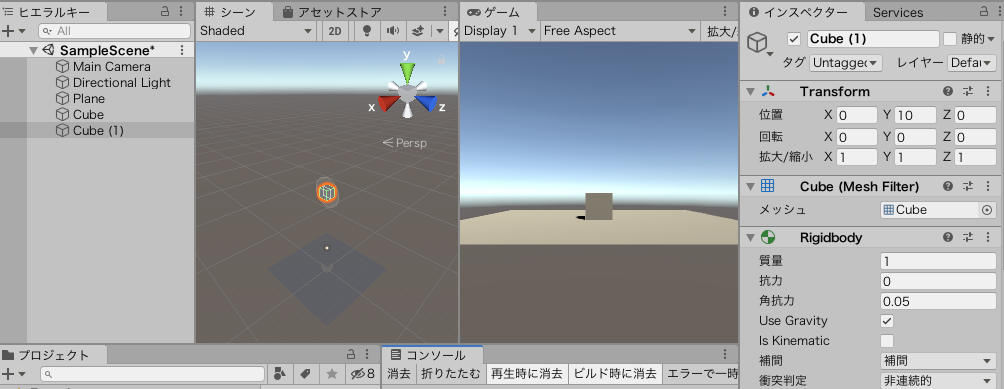1004x389 pixels.
Task: Click the green Y axis gizmo cone
Action: point(408,72)
